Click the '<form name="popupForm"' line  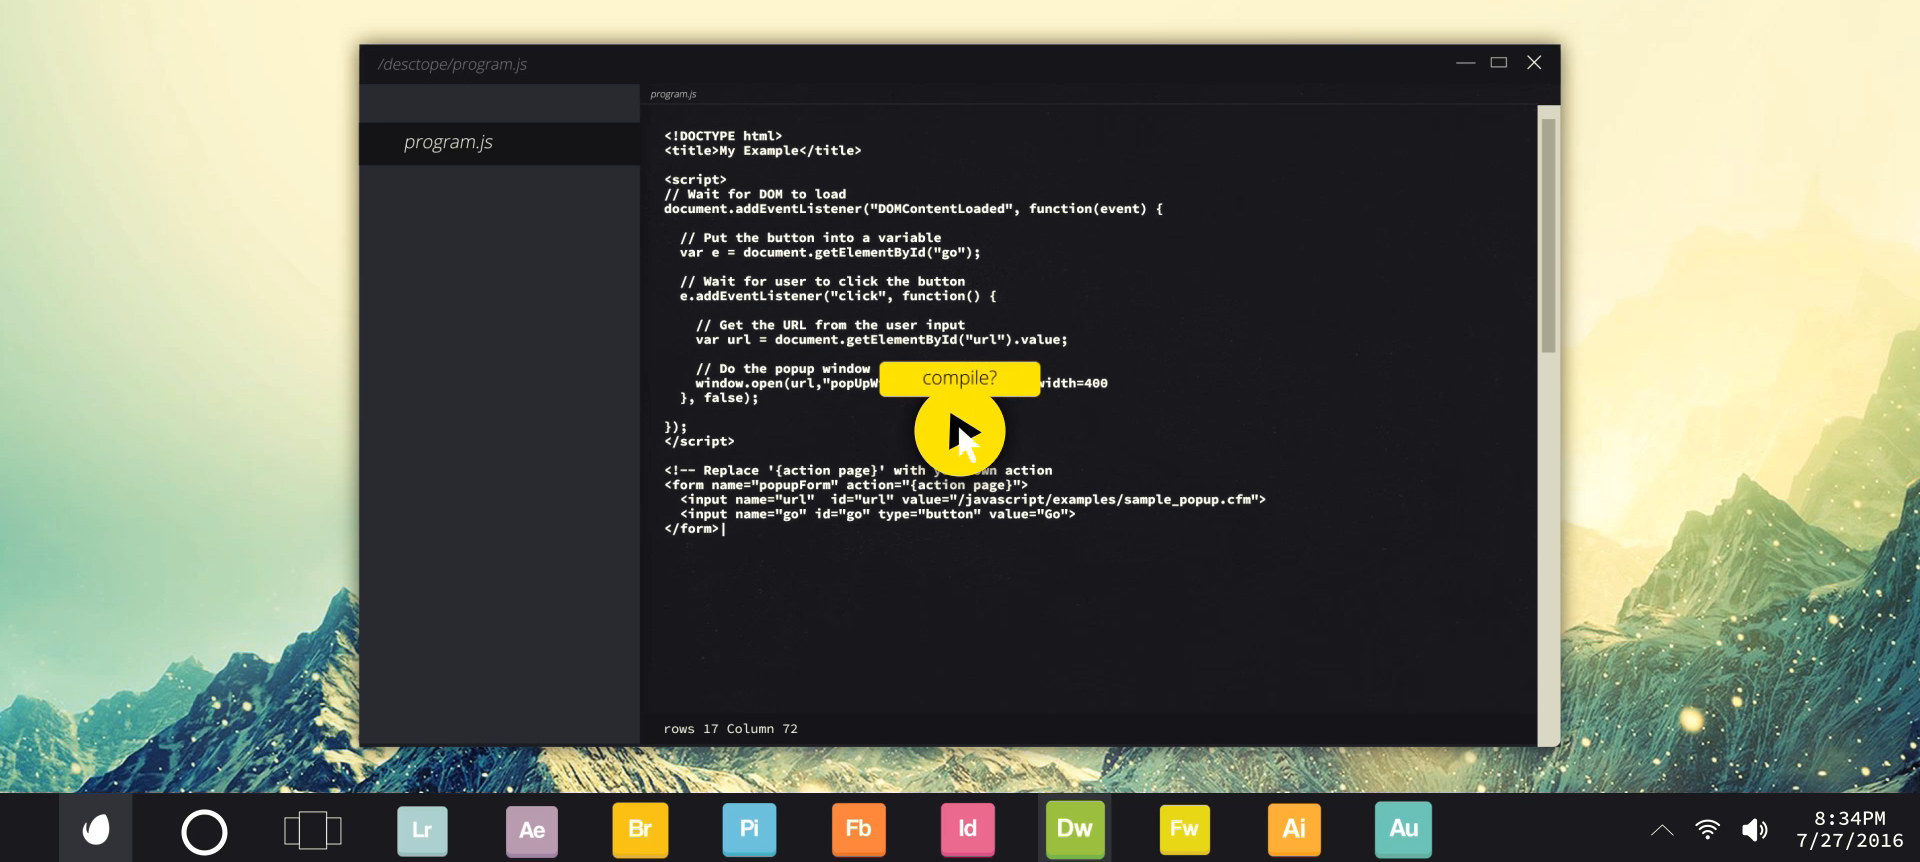pyautogui.click(x=846, y=485)
